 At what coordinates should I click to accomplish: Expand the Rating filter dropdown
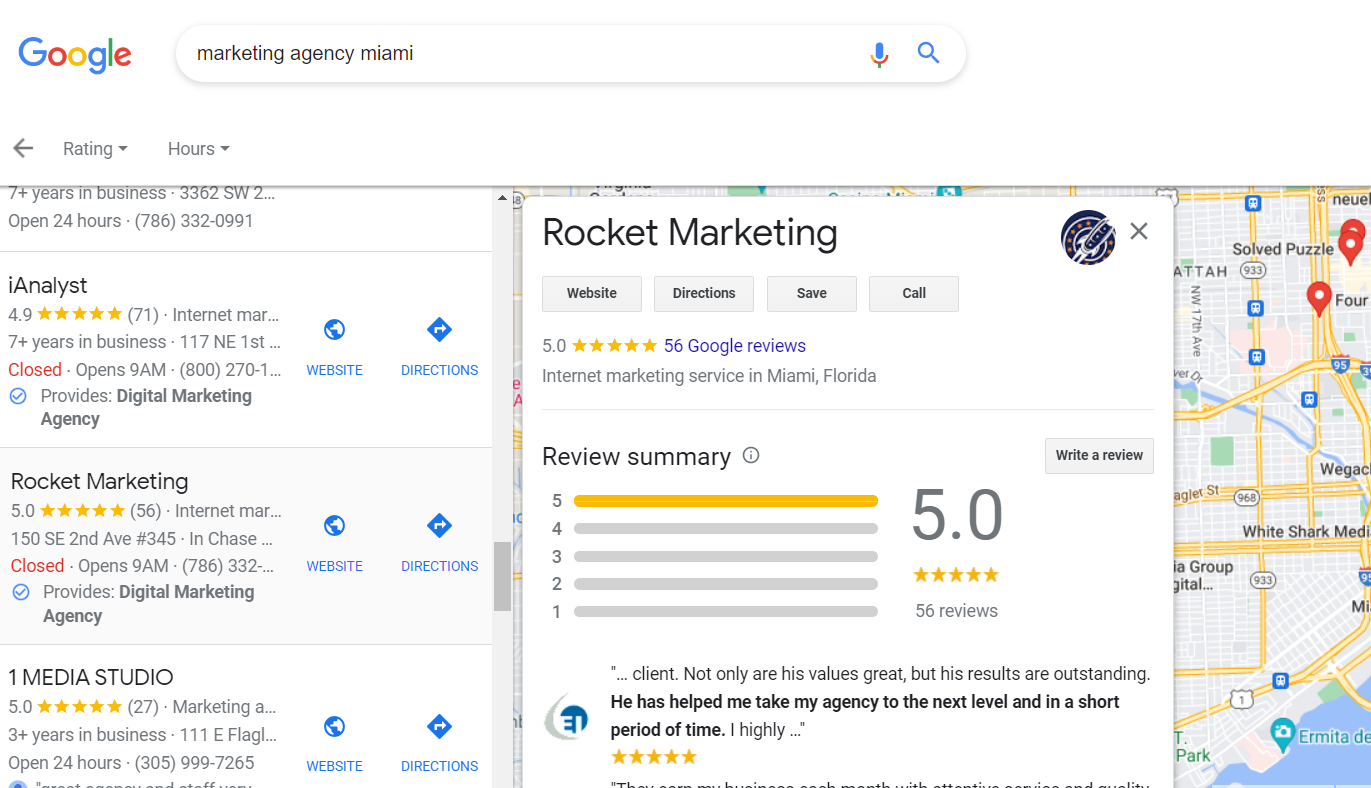pyautogui.click(x=95, y=149)
